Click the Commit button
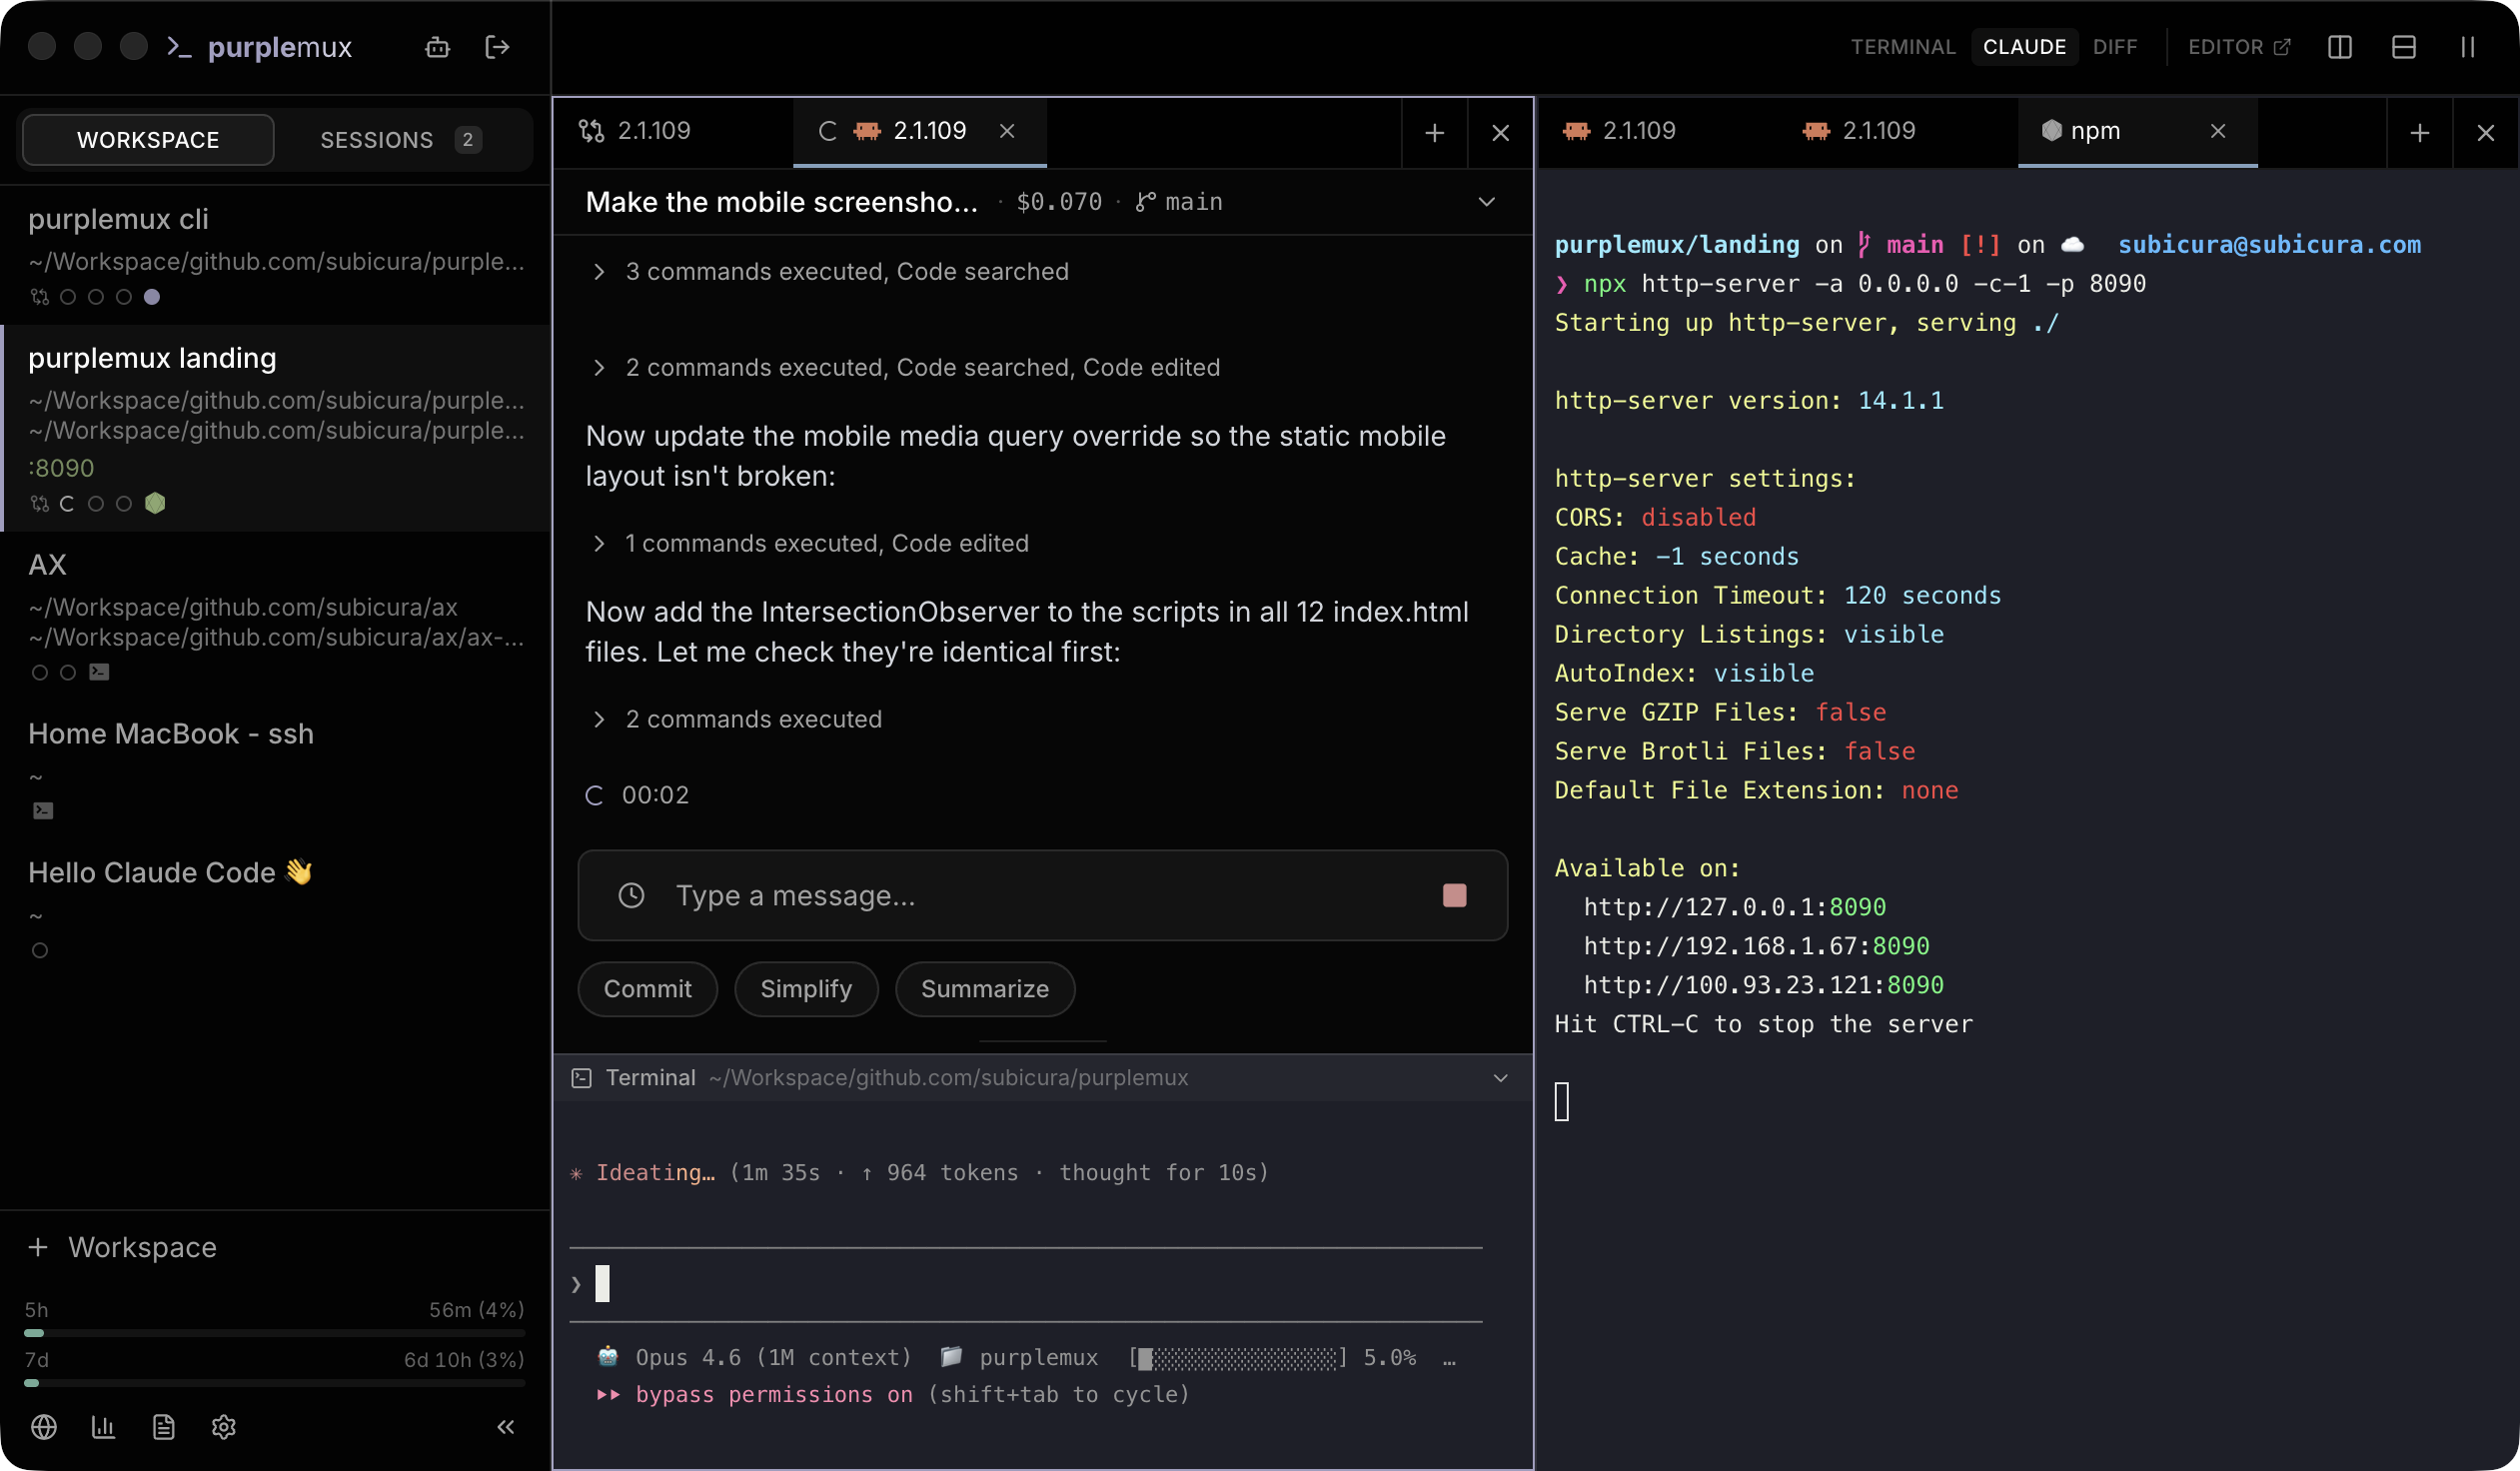The height and width of the screenshot is (1471, 2520). coord(647,989)
